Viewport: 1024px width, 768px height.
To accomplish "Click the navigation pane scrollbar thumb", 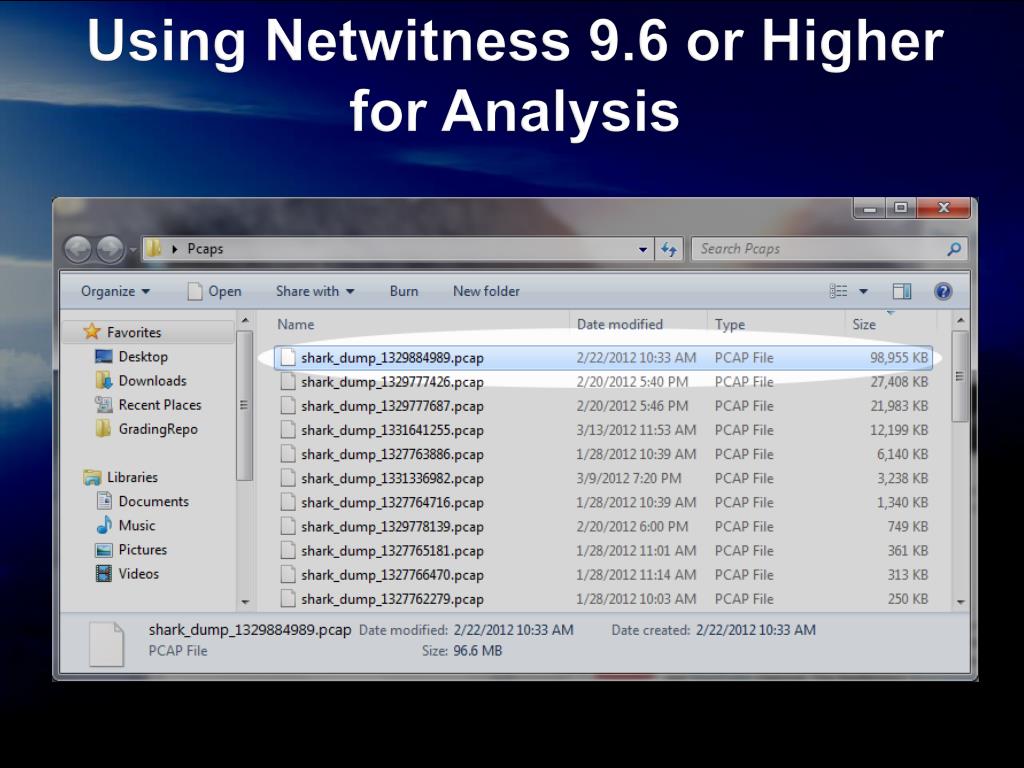I will (244, 406).
